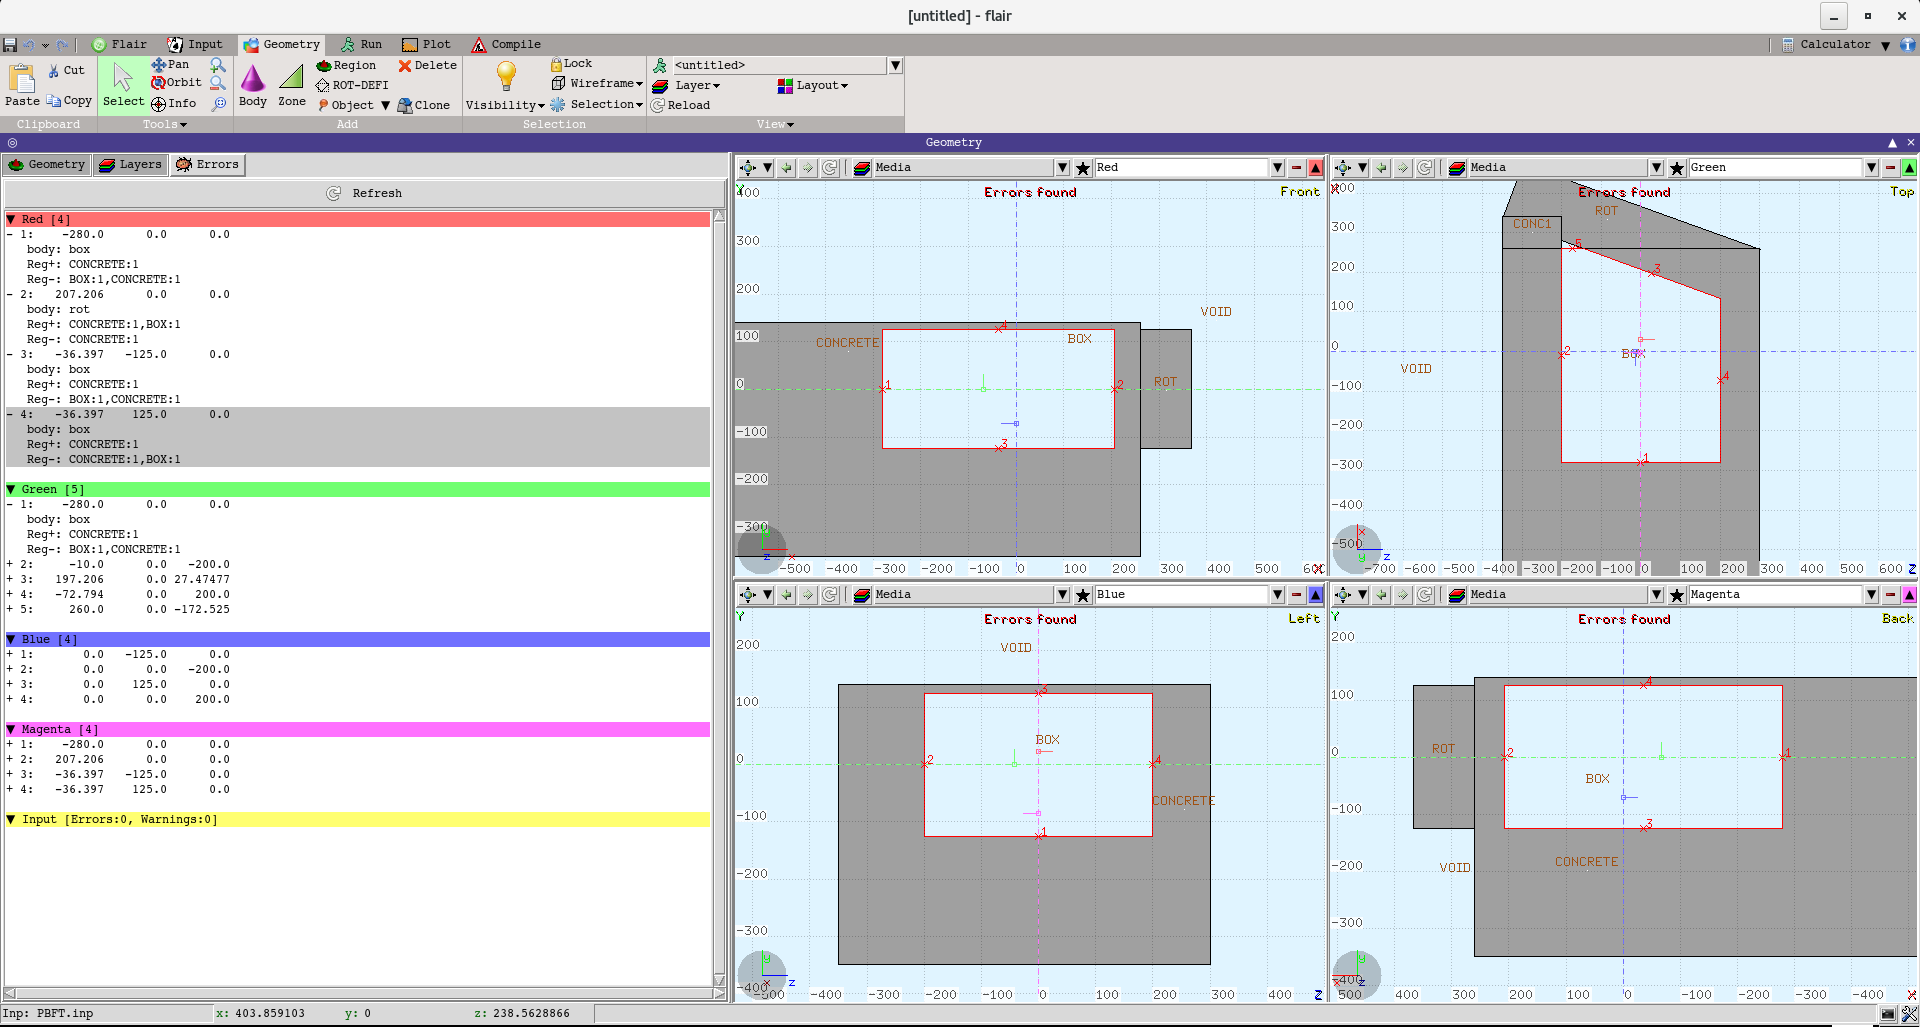
Task: Toggle the green triangle button in Green viewport
Action: click(1909, 168)
